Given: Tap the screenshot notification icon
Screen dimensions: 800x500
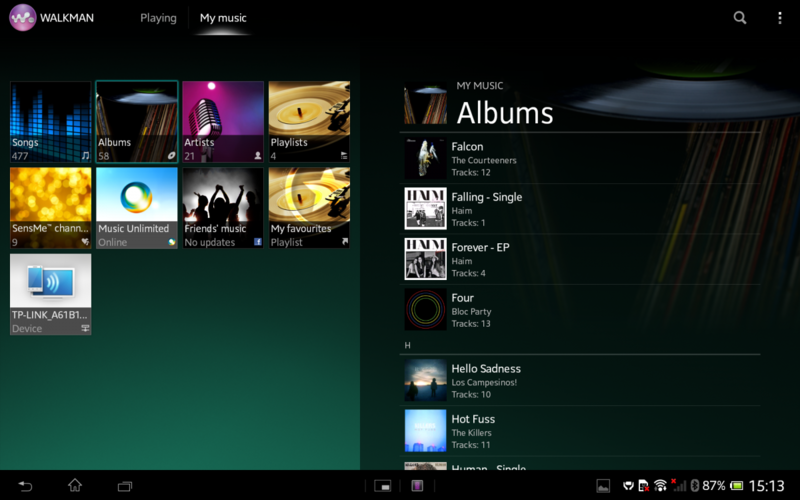Looking at the screenshot, I should [603, 486].
